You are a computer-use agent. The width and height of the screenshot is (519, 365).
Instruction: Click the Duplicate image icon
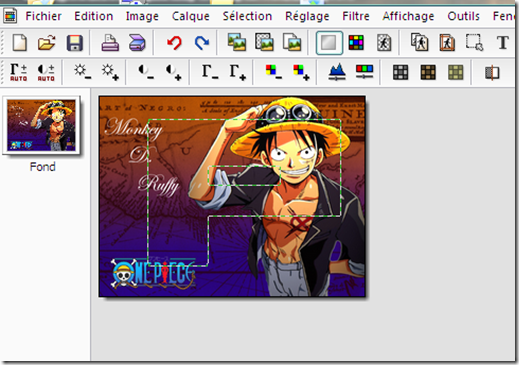[x=292, y=43]
